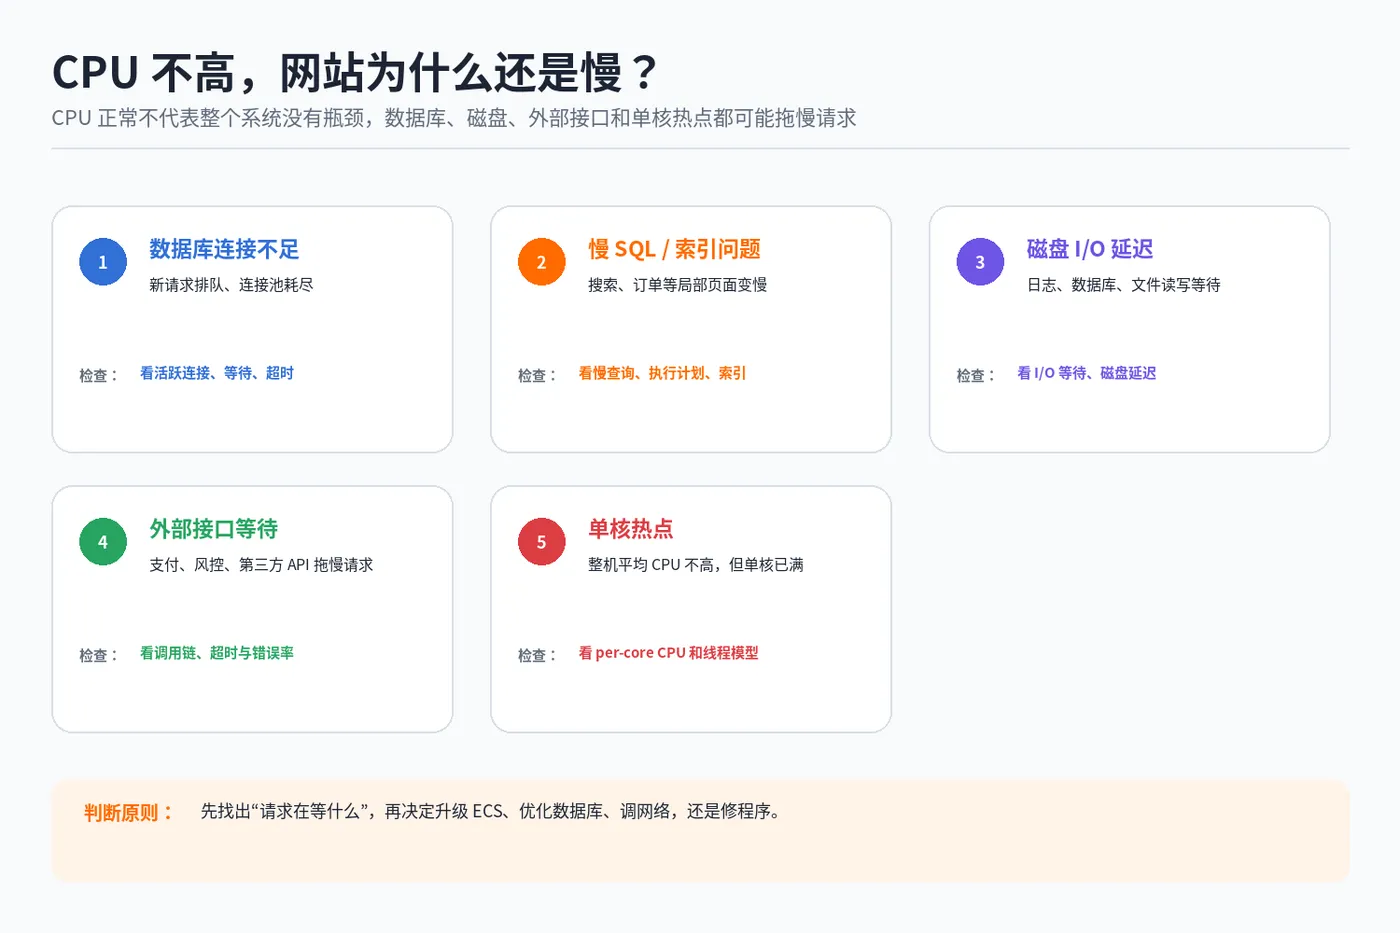This screenshot has height=933, width=1400.
Task: Click the sentence starting 先找出“请求在等什么”
Action: (491, 811)
